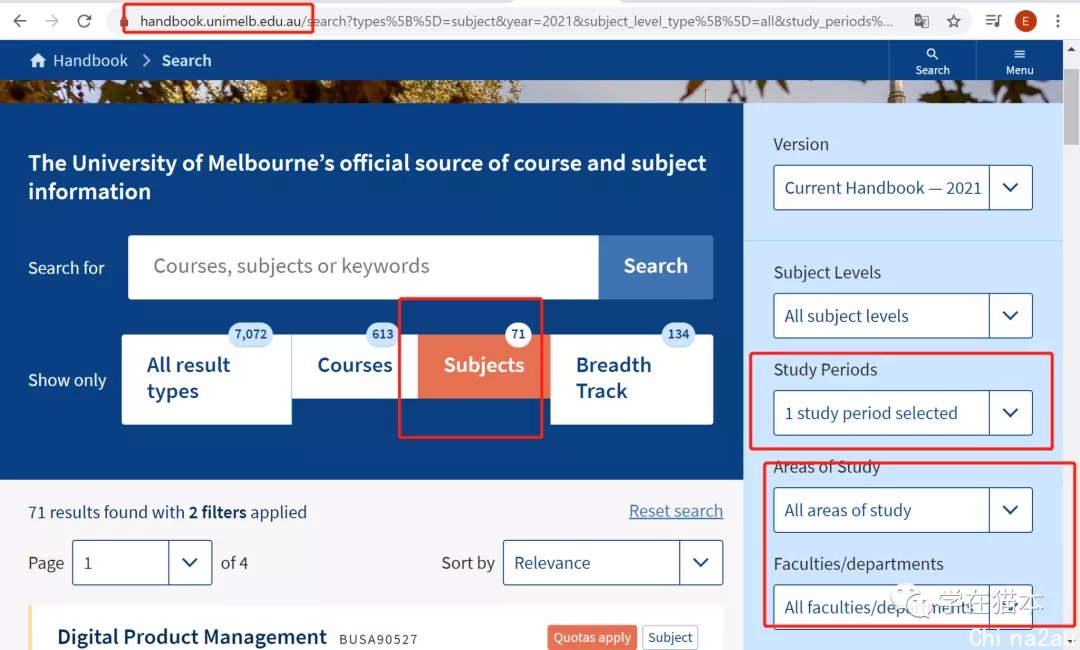The width and height of the screenshot is (1080, 650).
Task: Click the Quotas apply badge
Action: [592, 638]
